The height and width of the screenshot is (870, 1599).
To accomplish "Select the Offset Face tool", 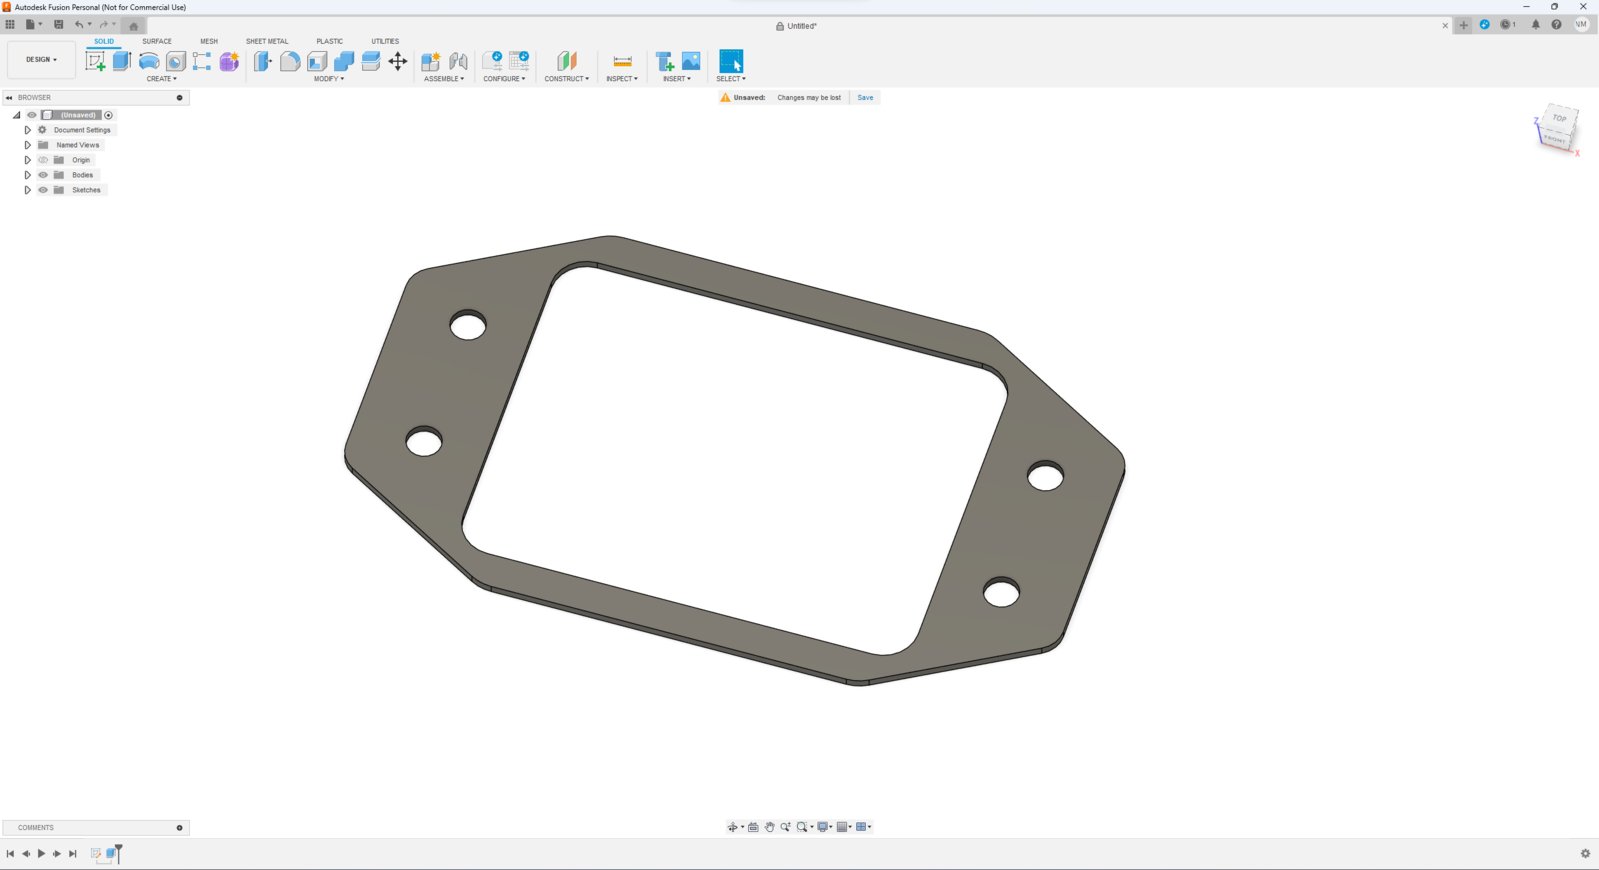I will pyautogui.click(x=371, y=61).
